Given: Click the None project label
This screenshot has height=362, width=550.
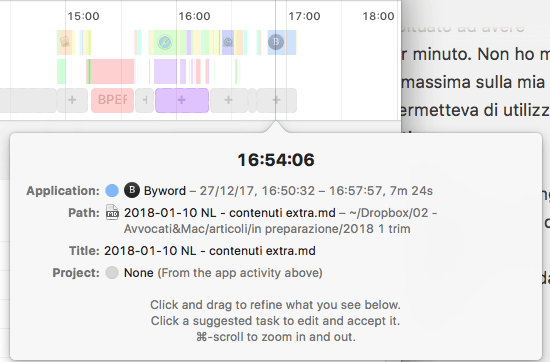Looking at the screenshot, I should pos(139,273).
